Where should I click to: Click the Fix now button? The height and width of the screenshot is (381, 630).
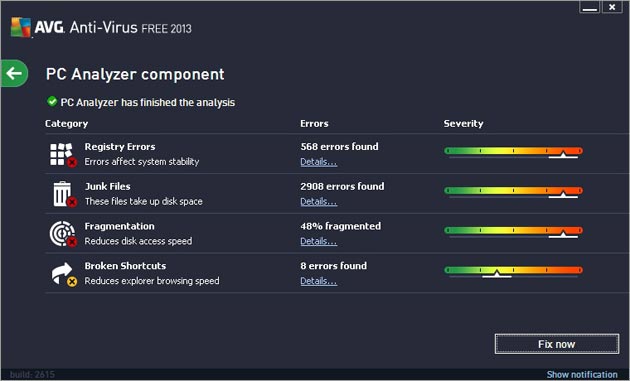coord(557,344)
